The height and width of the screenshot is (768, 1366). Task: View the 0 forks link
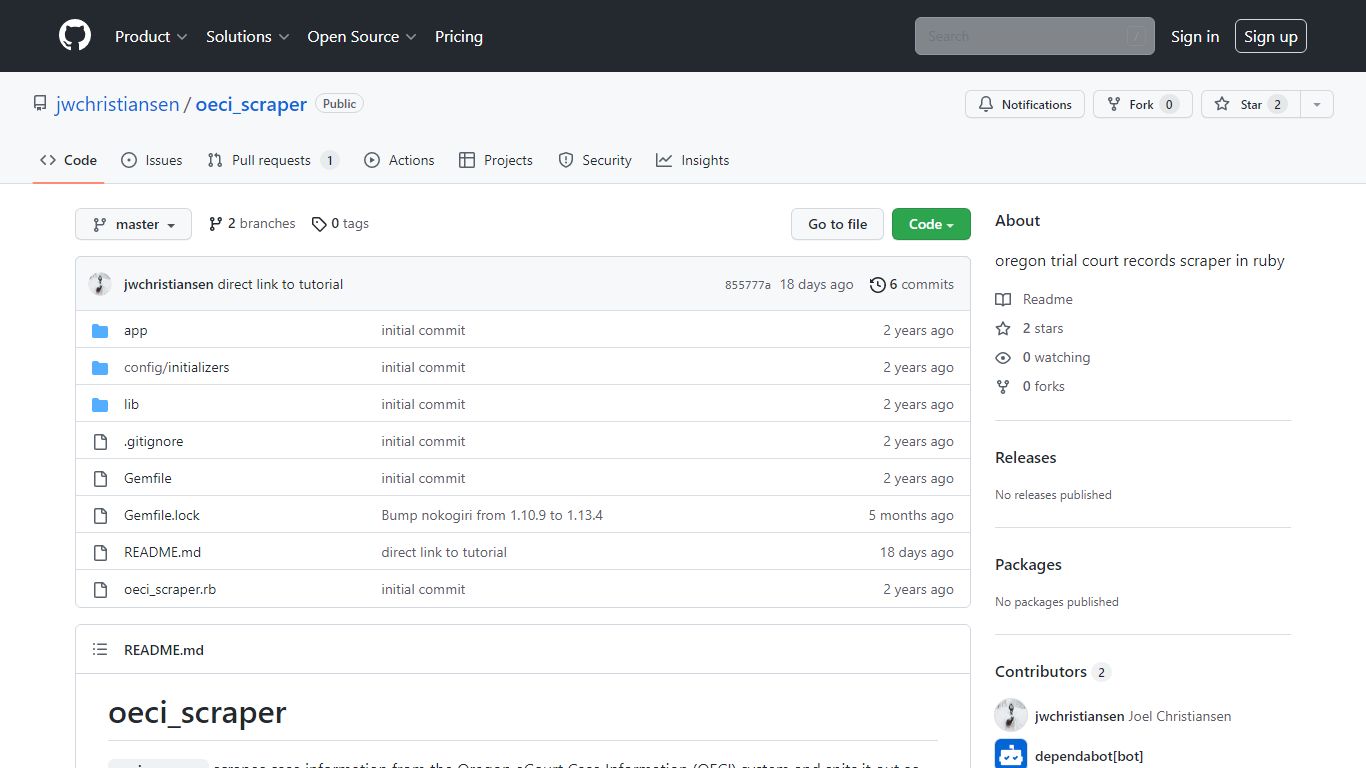[1030, 386]
